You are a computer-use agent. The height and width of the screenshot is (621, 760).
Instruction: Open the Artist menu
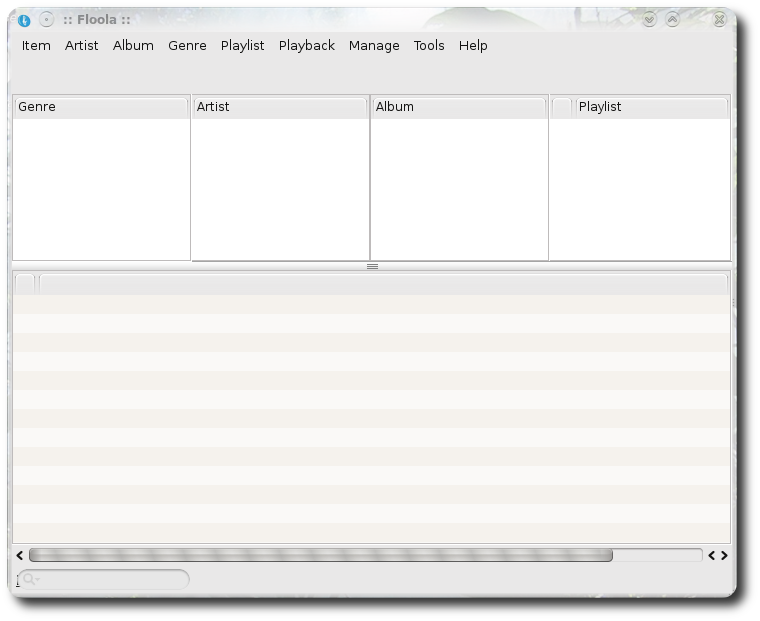coord(81,46)
